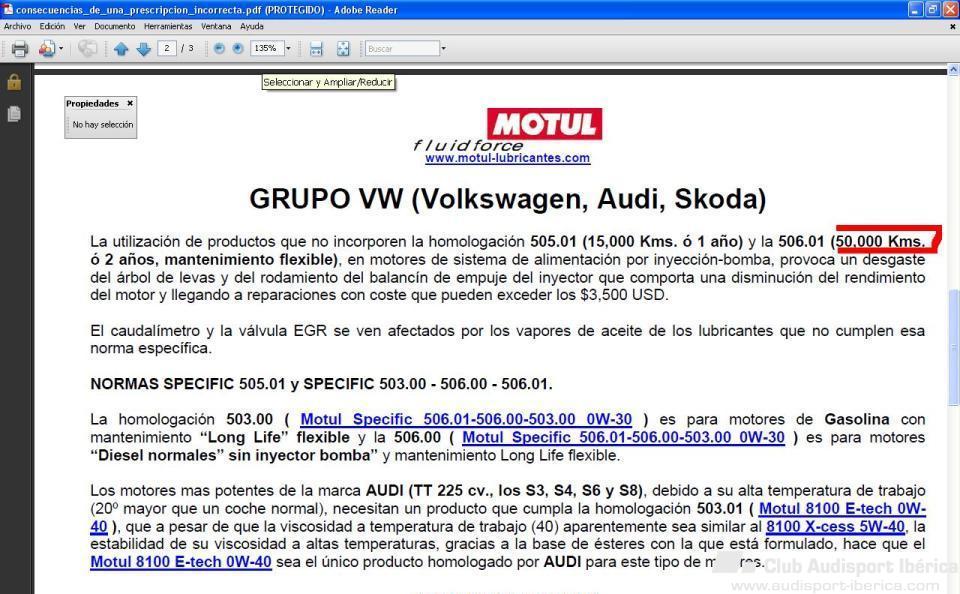The height and width of the screenshot is (594, 960).
Task: Click the Propiedades panel title
Action: pos(92,103)
